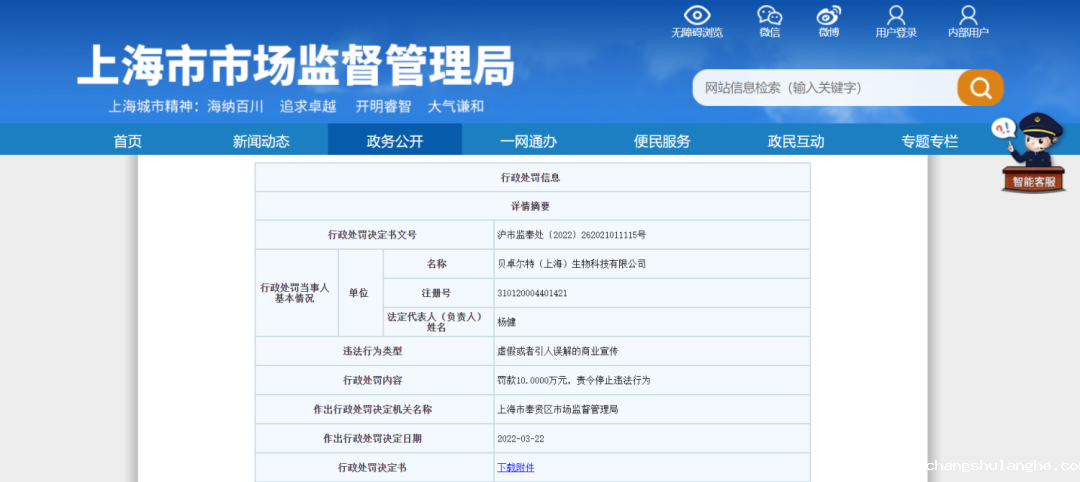This screenshot has height=482, width=1080.
Task: Click the company name 贝卓尔特（上海）生物科技有限公司
Action: (x=571, y=264)
